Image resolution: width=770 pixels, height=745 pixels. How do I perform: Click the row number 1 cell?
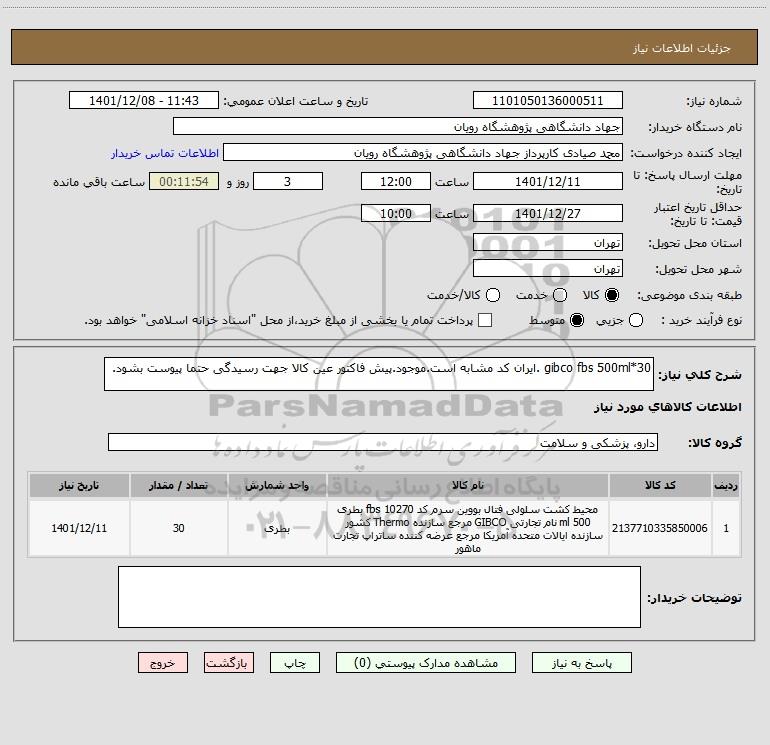(726, 528)
